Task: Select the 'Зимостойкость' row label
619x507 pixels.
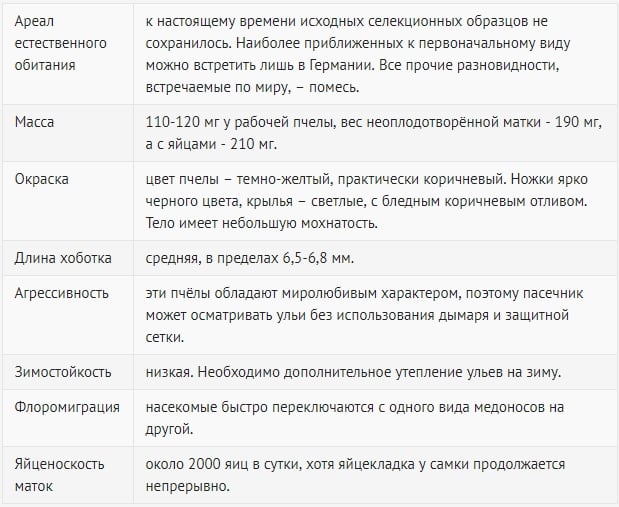Action: pos(63,372)
